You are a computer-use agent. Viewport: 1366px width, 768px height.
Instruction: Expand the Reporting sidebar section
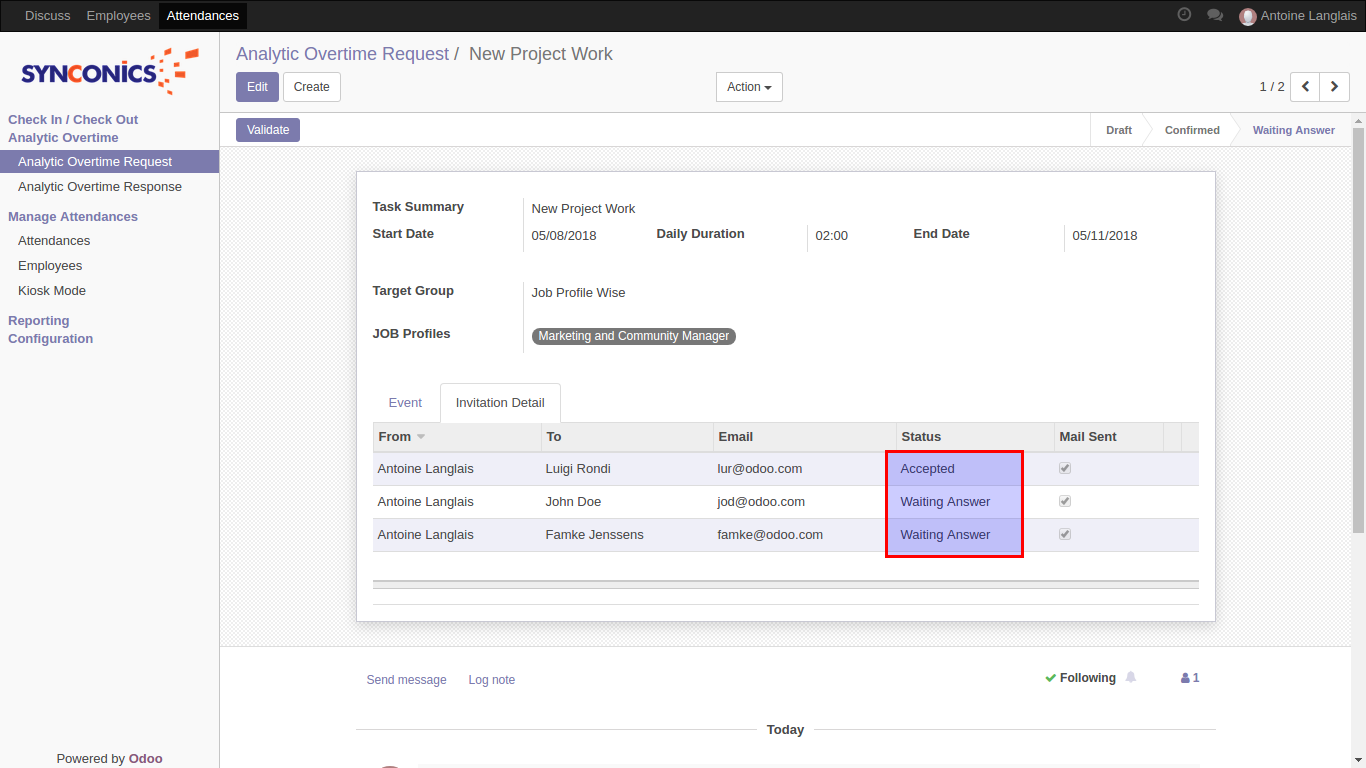click(x=39, y=321)
